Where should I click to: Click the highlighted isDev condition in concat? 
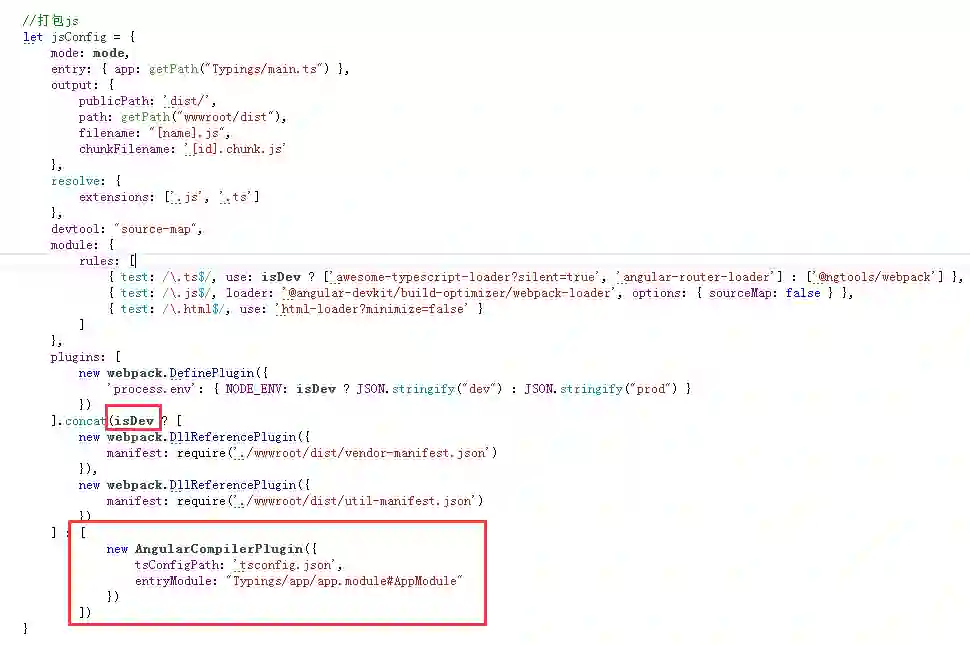[134, 421]
